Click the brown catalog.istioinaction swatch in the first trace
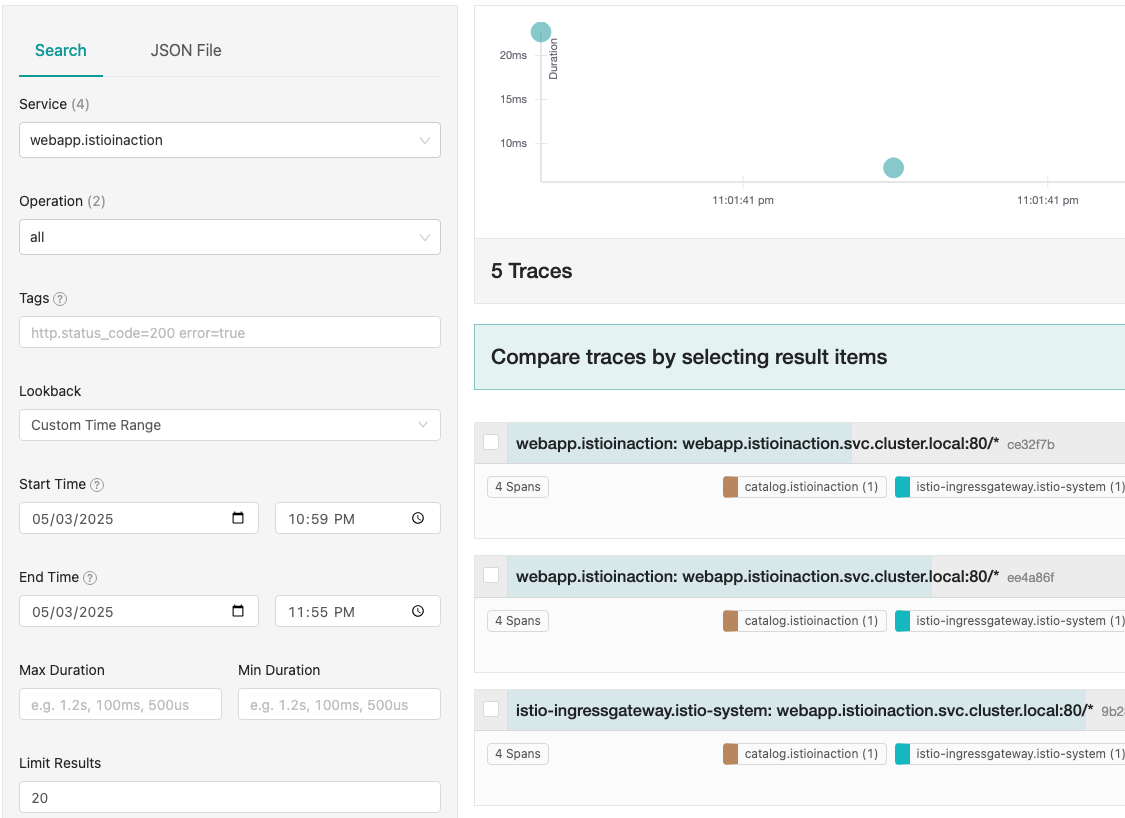 click(730, 486)
